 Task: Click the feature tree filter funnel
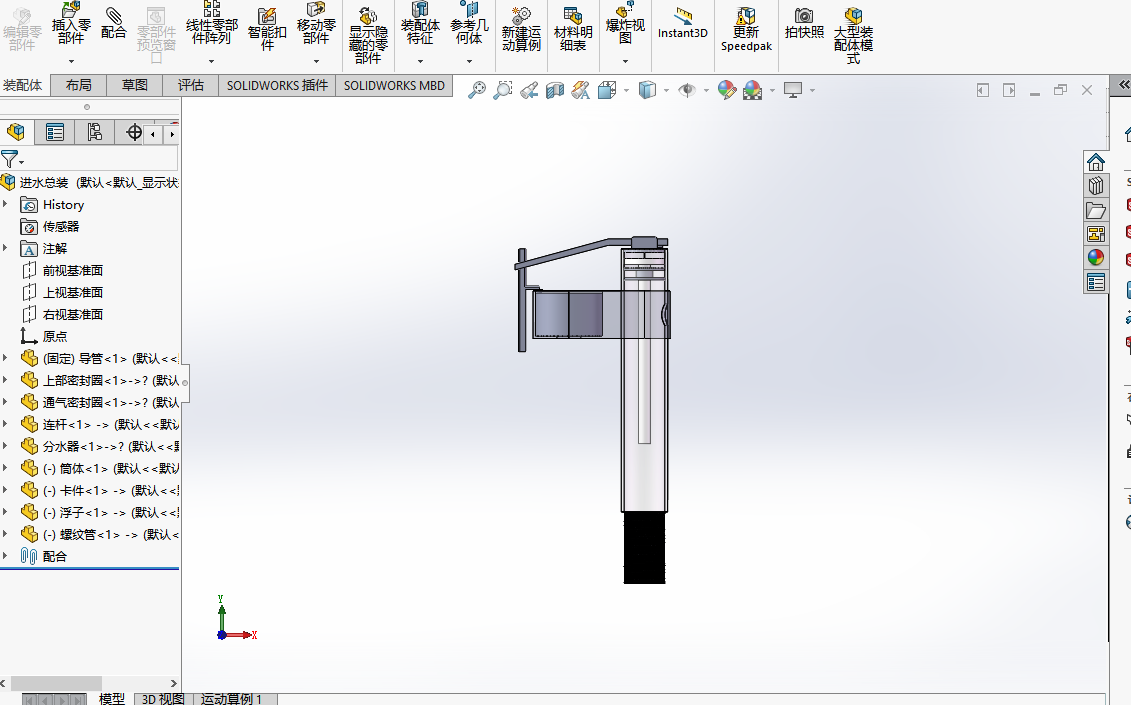[9, 159]
